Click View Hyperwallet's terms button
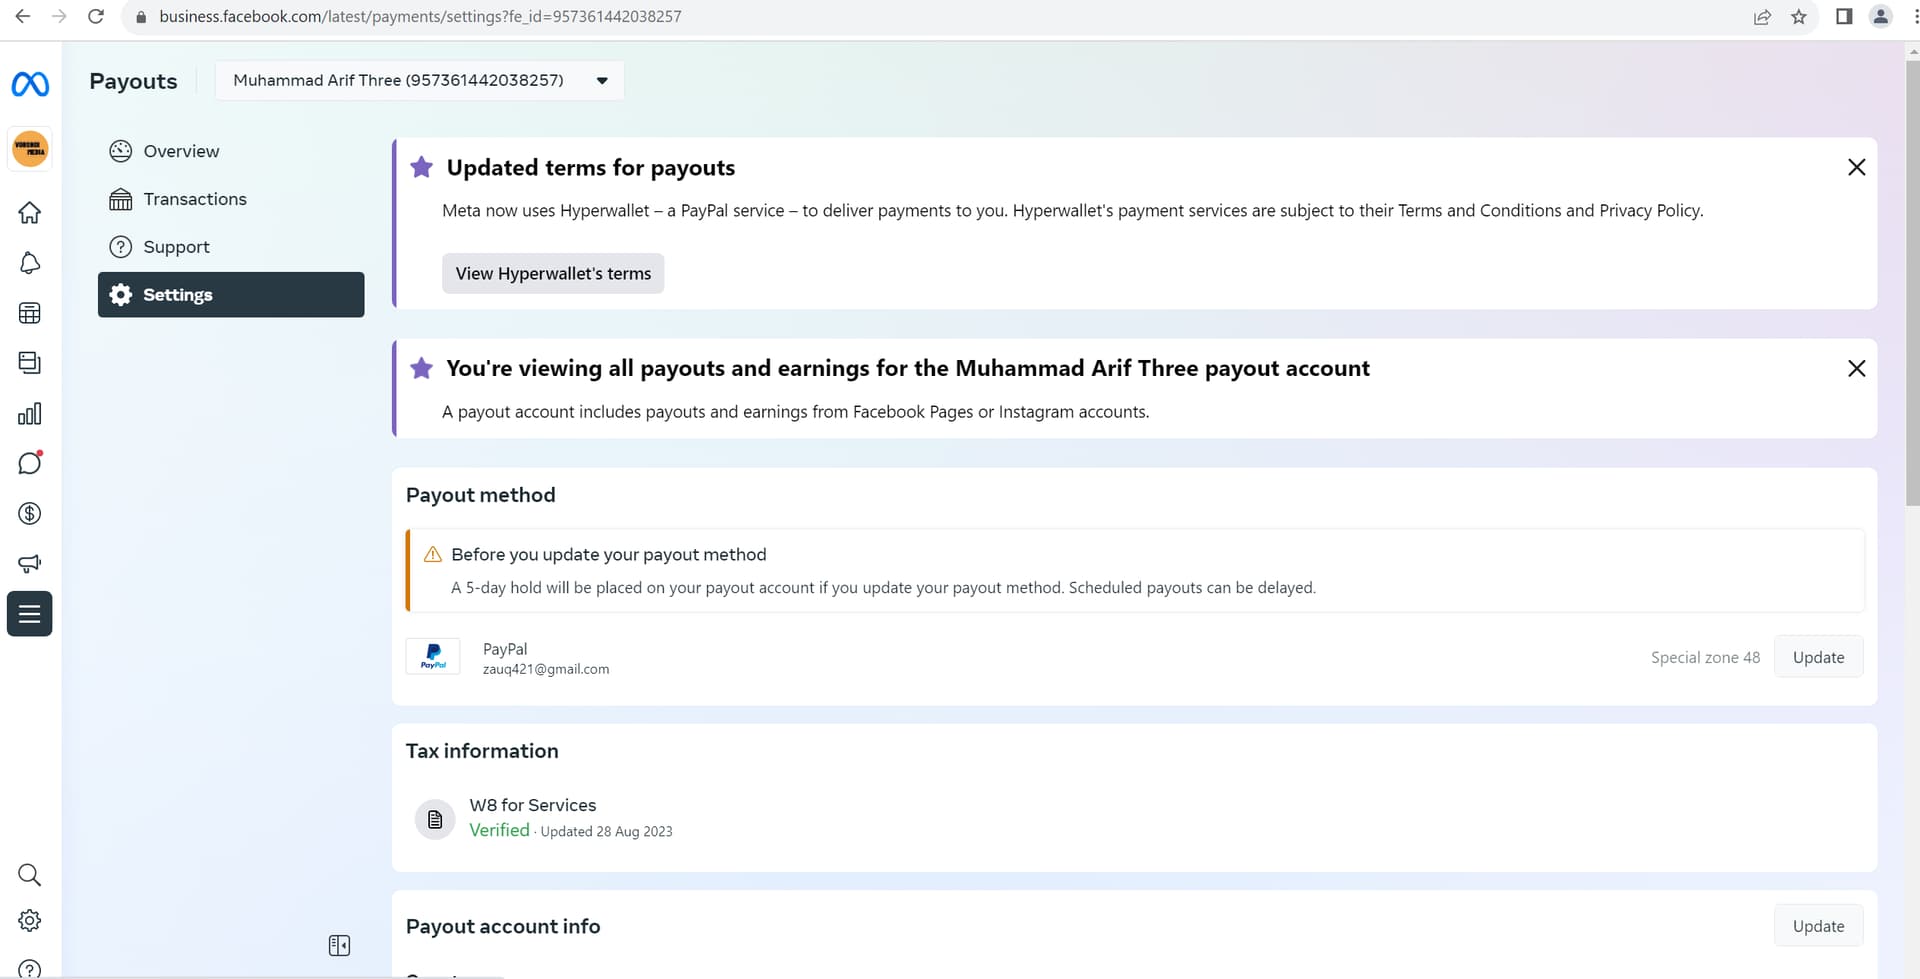1920x979 pixels. pyautogui.click(x=553, y=273)
